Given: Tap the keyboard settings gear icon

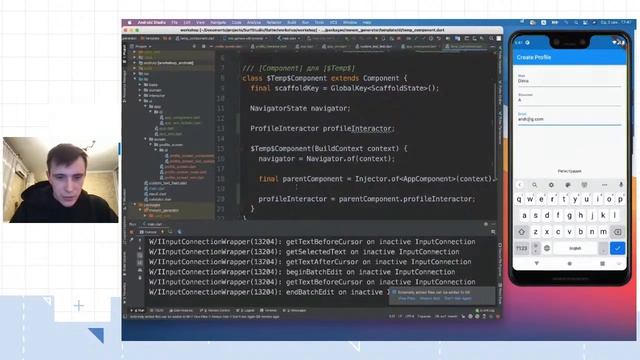Looking at the screenshot, I should (551, 185).
